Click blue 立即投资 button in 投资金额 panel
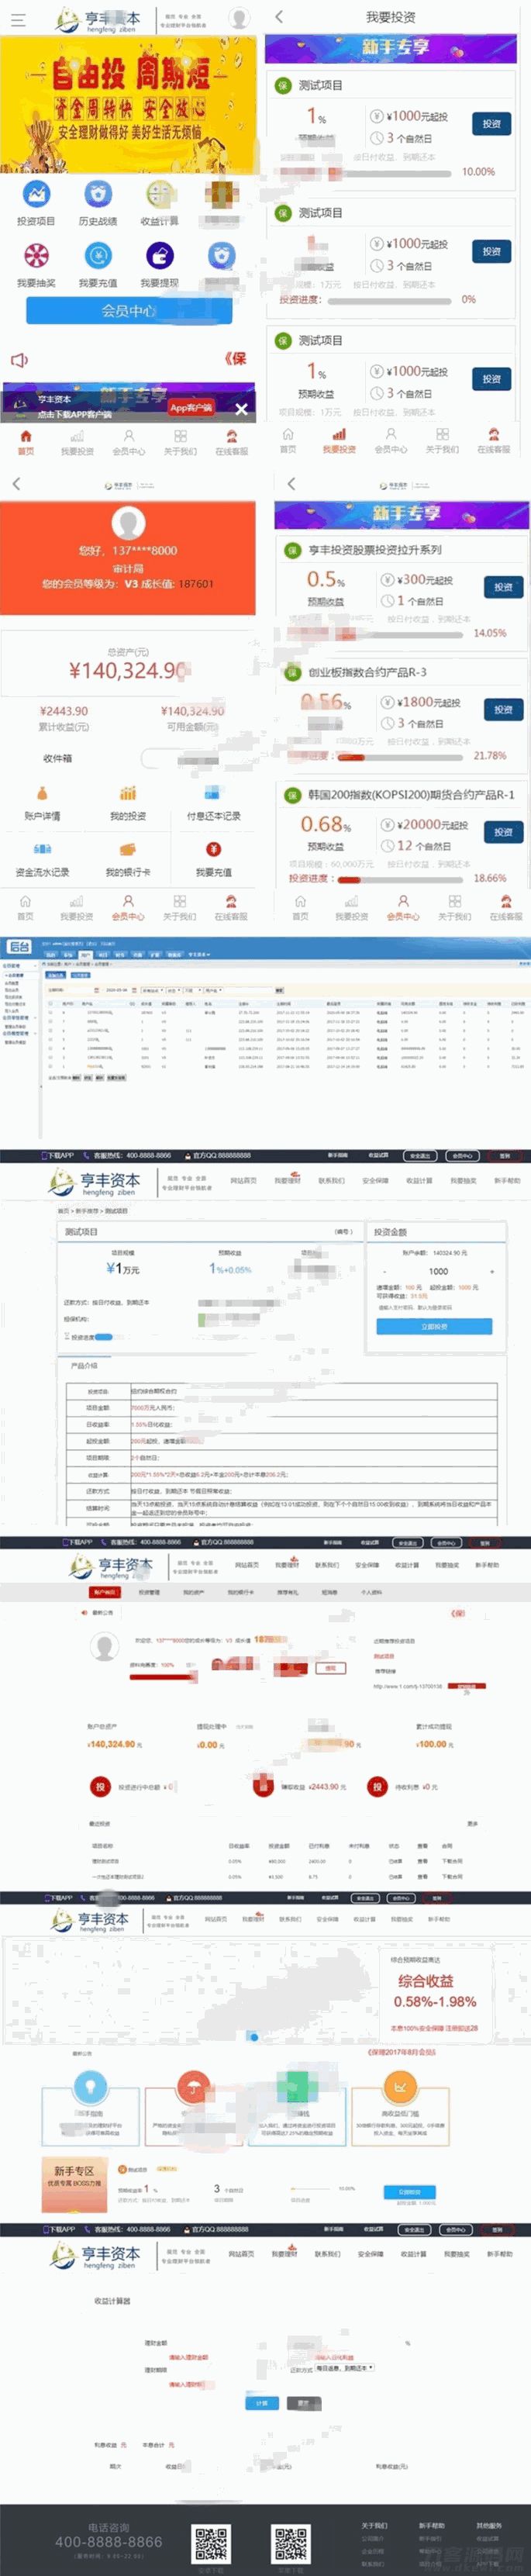 [x=434, y=1326]
